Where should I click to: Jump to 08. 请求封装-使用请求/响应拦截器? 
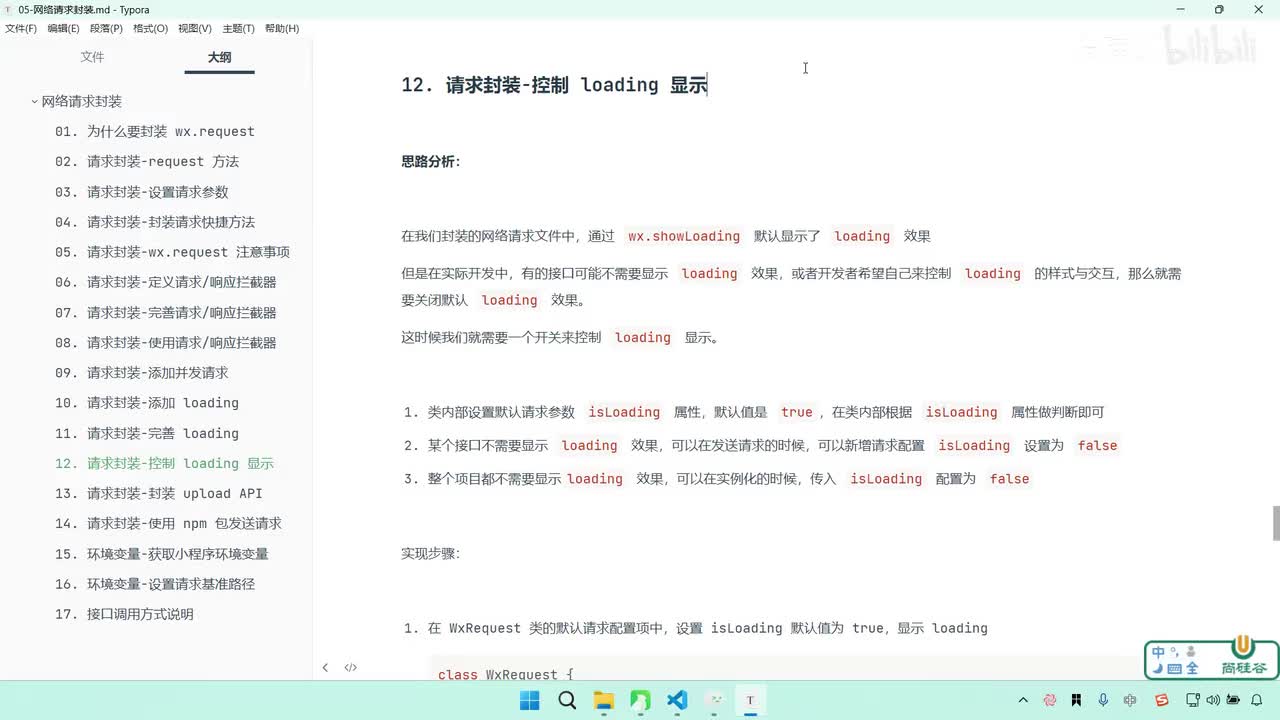166,343
